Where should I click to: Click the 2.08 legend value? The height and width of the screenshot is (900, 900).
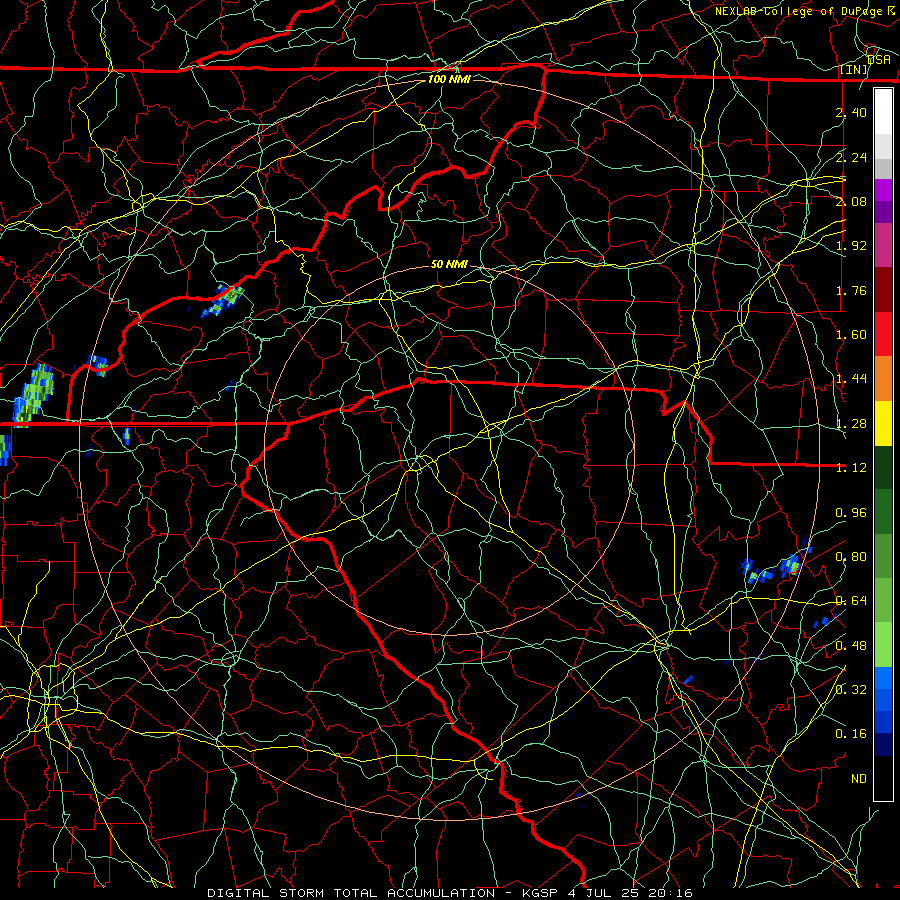pyautogui.click(x=851, y=201)
